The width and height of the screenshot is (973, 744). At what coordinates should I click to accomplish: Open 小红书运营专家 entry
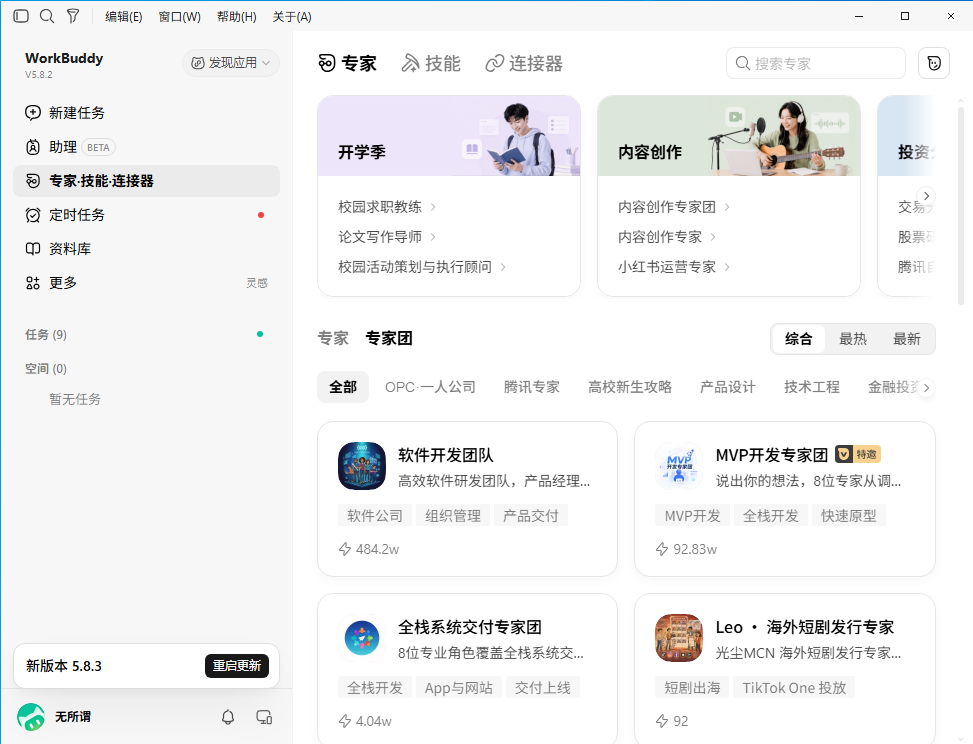674,267
